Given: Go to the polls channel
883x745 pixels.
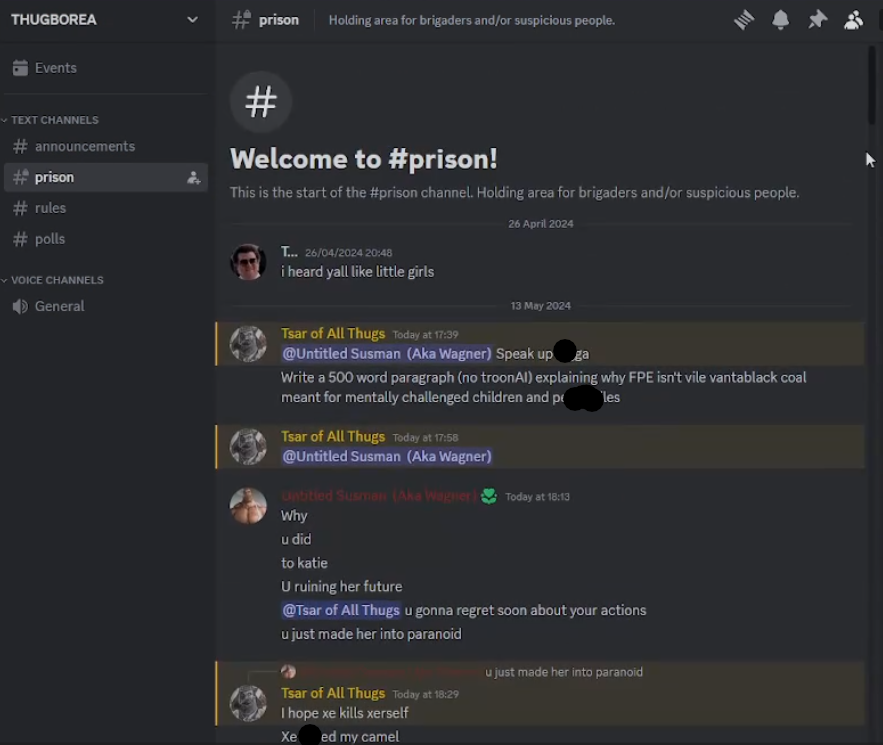Looking at the screenshot, I should [106, 239].
